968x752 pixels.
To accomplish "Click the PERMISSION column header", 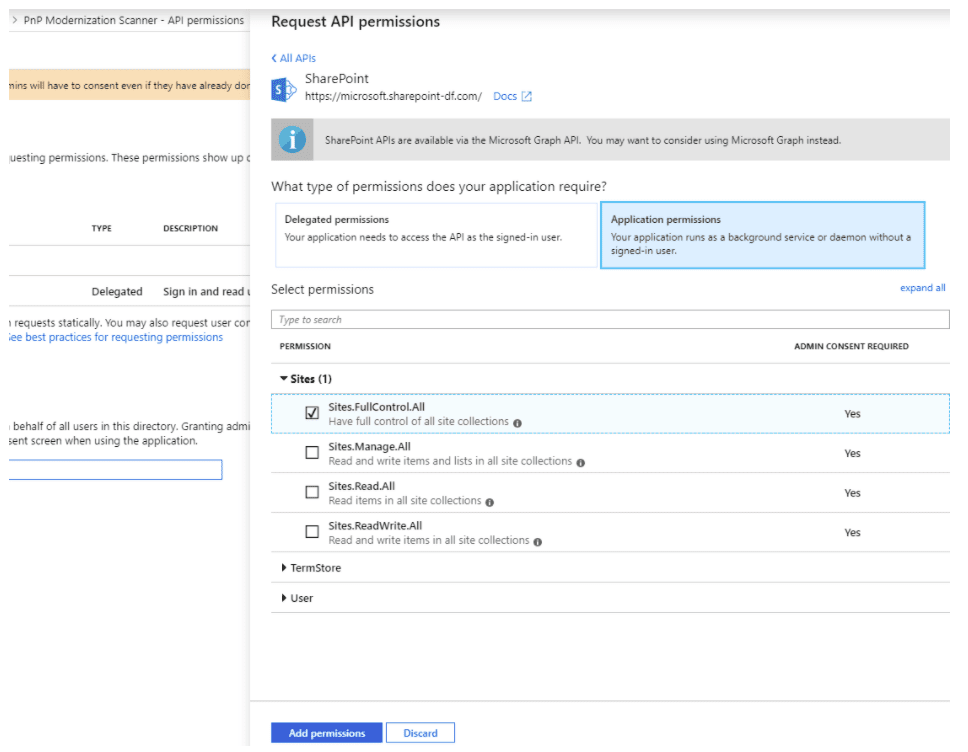I will (305, 346).
